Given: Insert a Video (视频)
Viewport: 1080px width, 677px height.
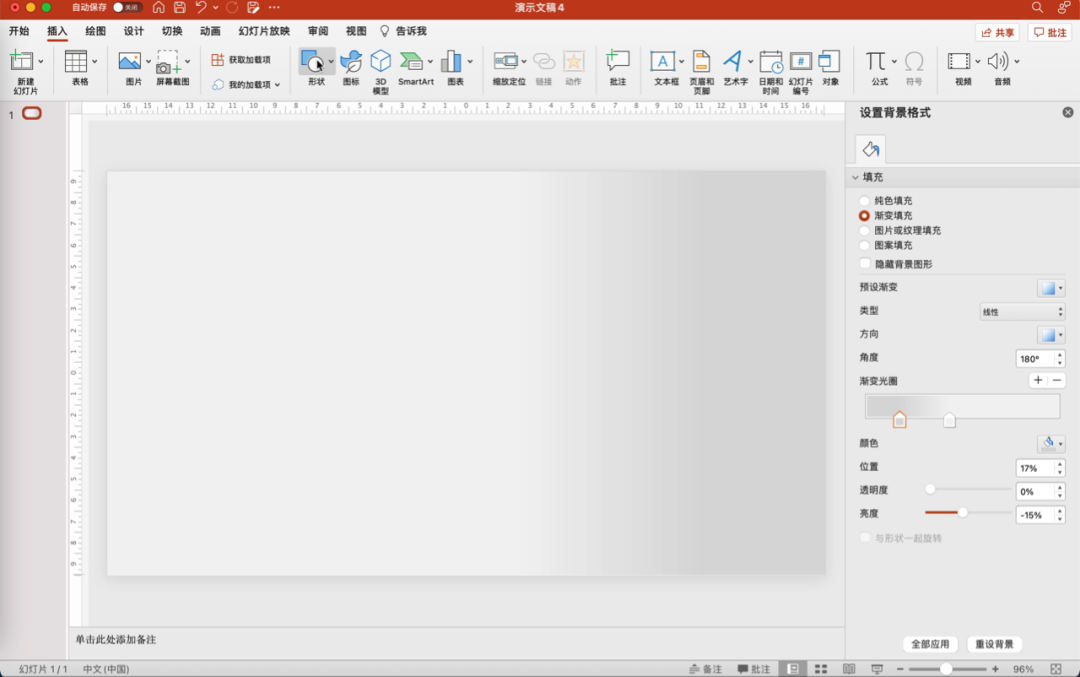Looking at the screenshot, I should coord(959,61).
